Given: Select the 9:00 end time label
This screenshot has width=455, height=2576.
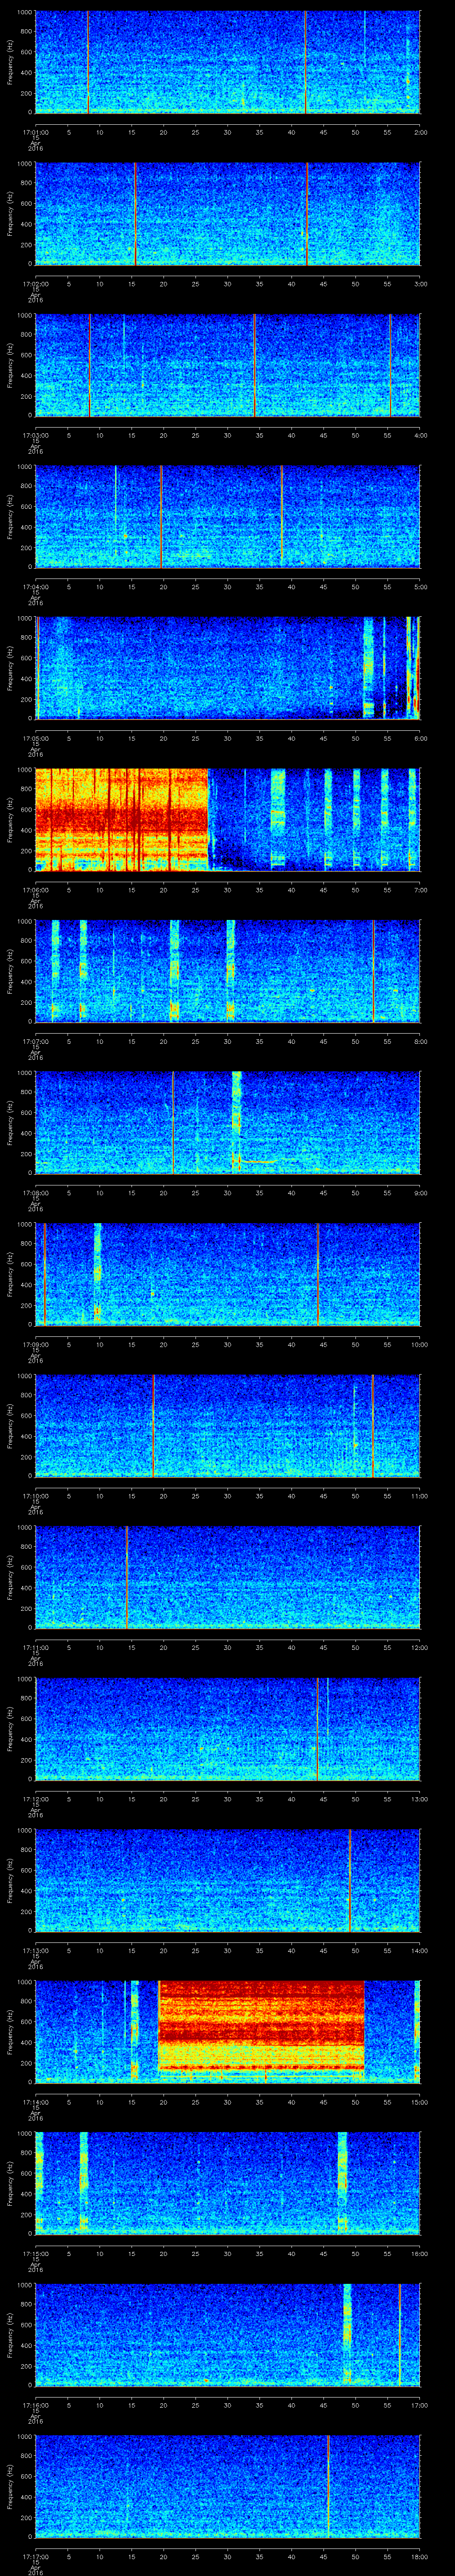Looking at the screenshot, I should (420, 1193).
